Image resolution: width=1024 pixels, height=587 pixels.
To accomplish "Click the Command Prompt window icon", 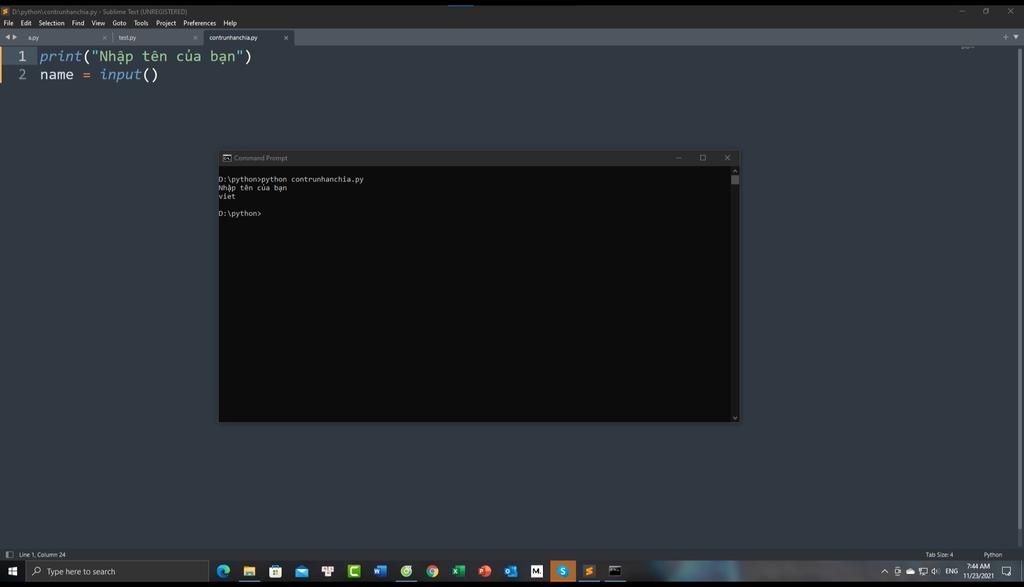I will point(227,158).
